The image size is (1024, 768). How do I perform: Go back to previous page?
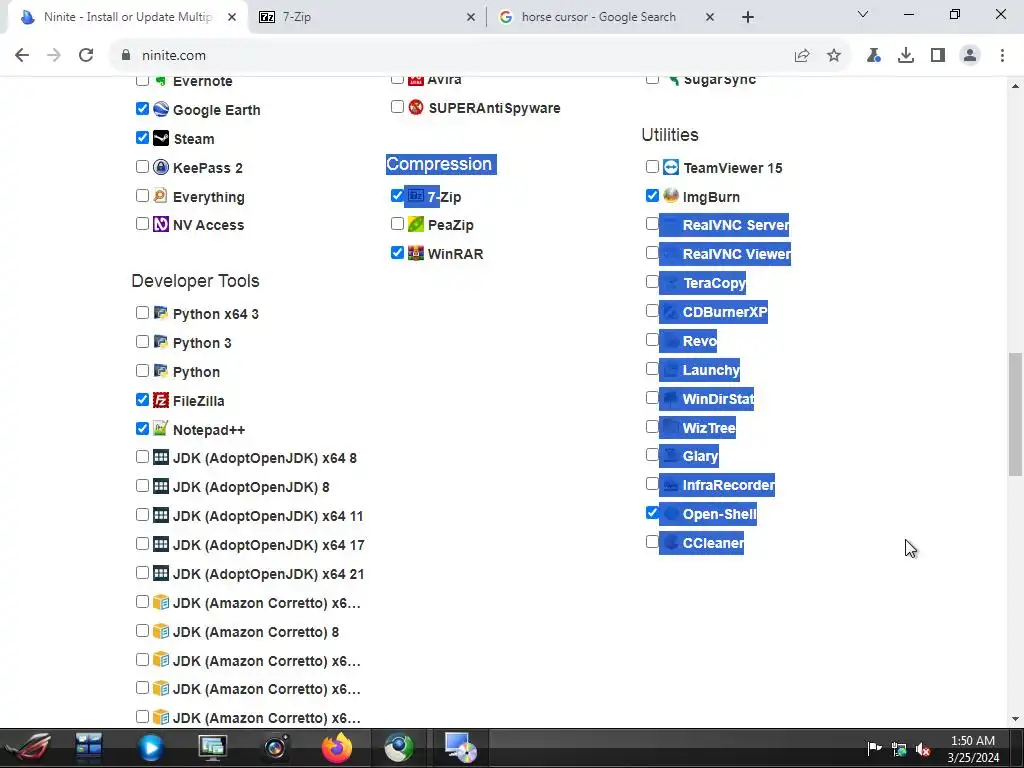(22, 55)
